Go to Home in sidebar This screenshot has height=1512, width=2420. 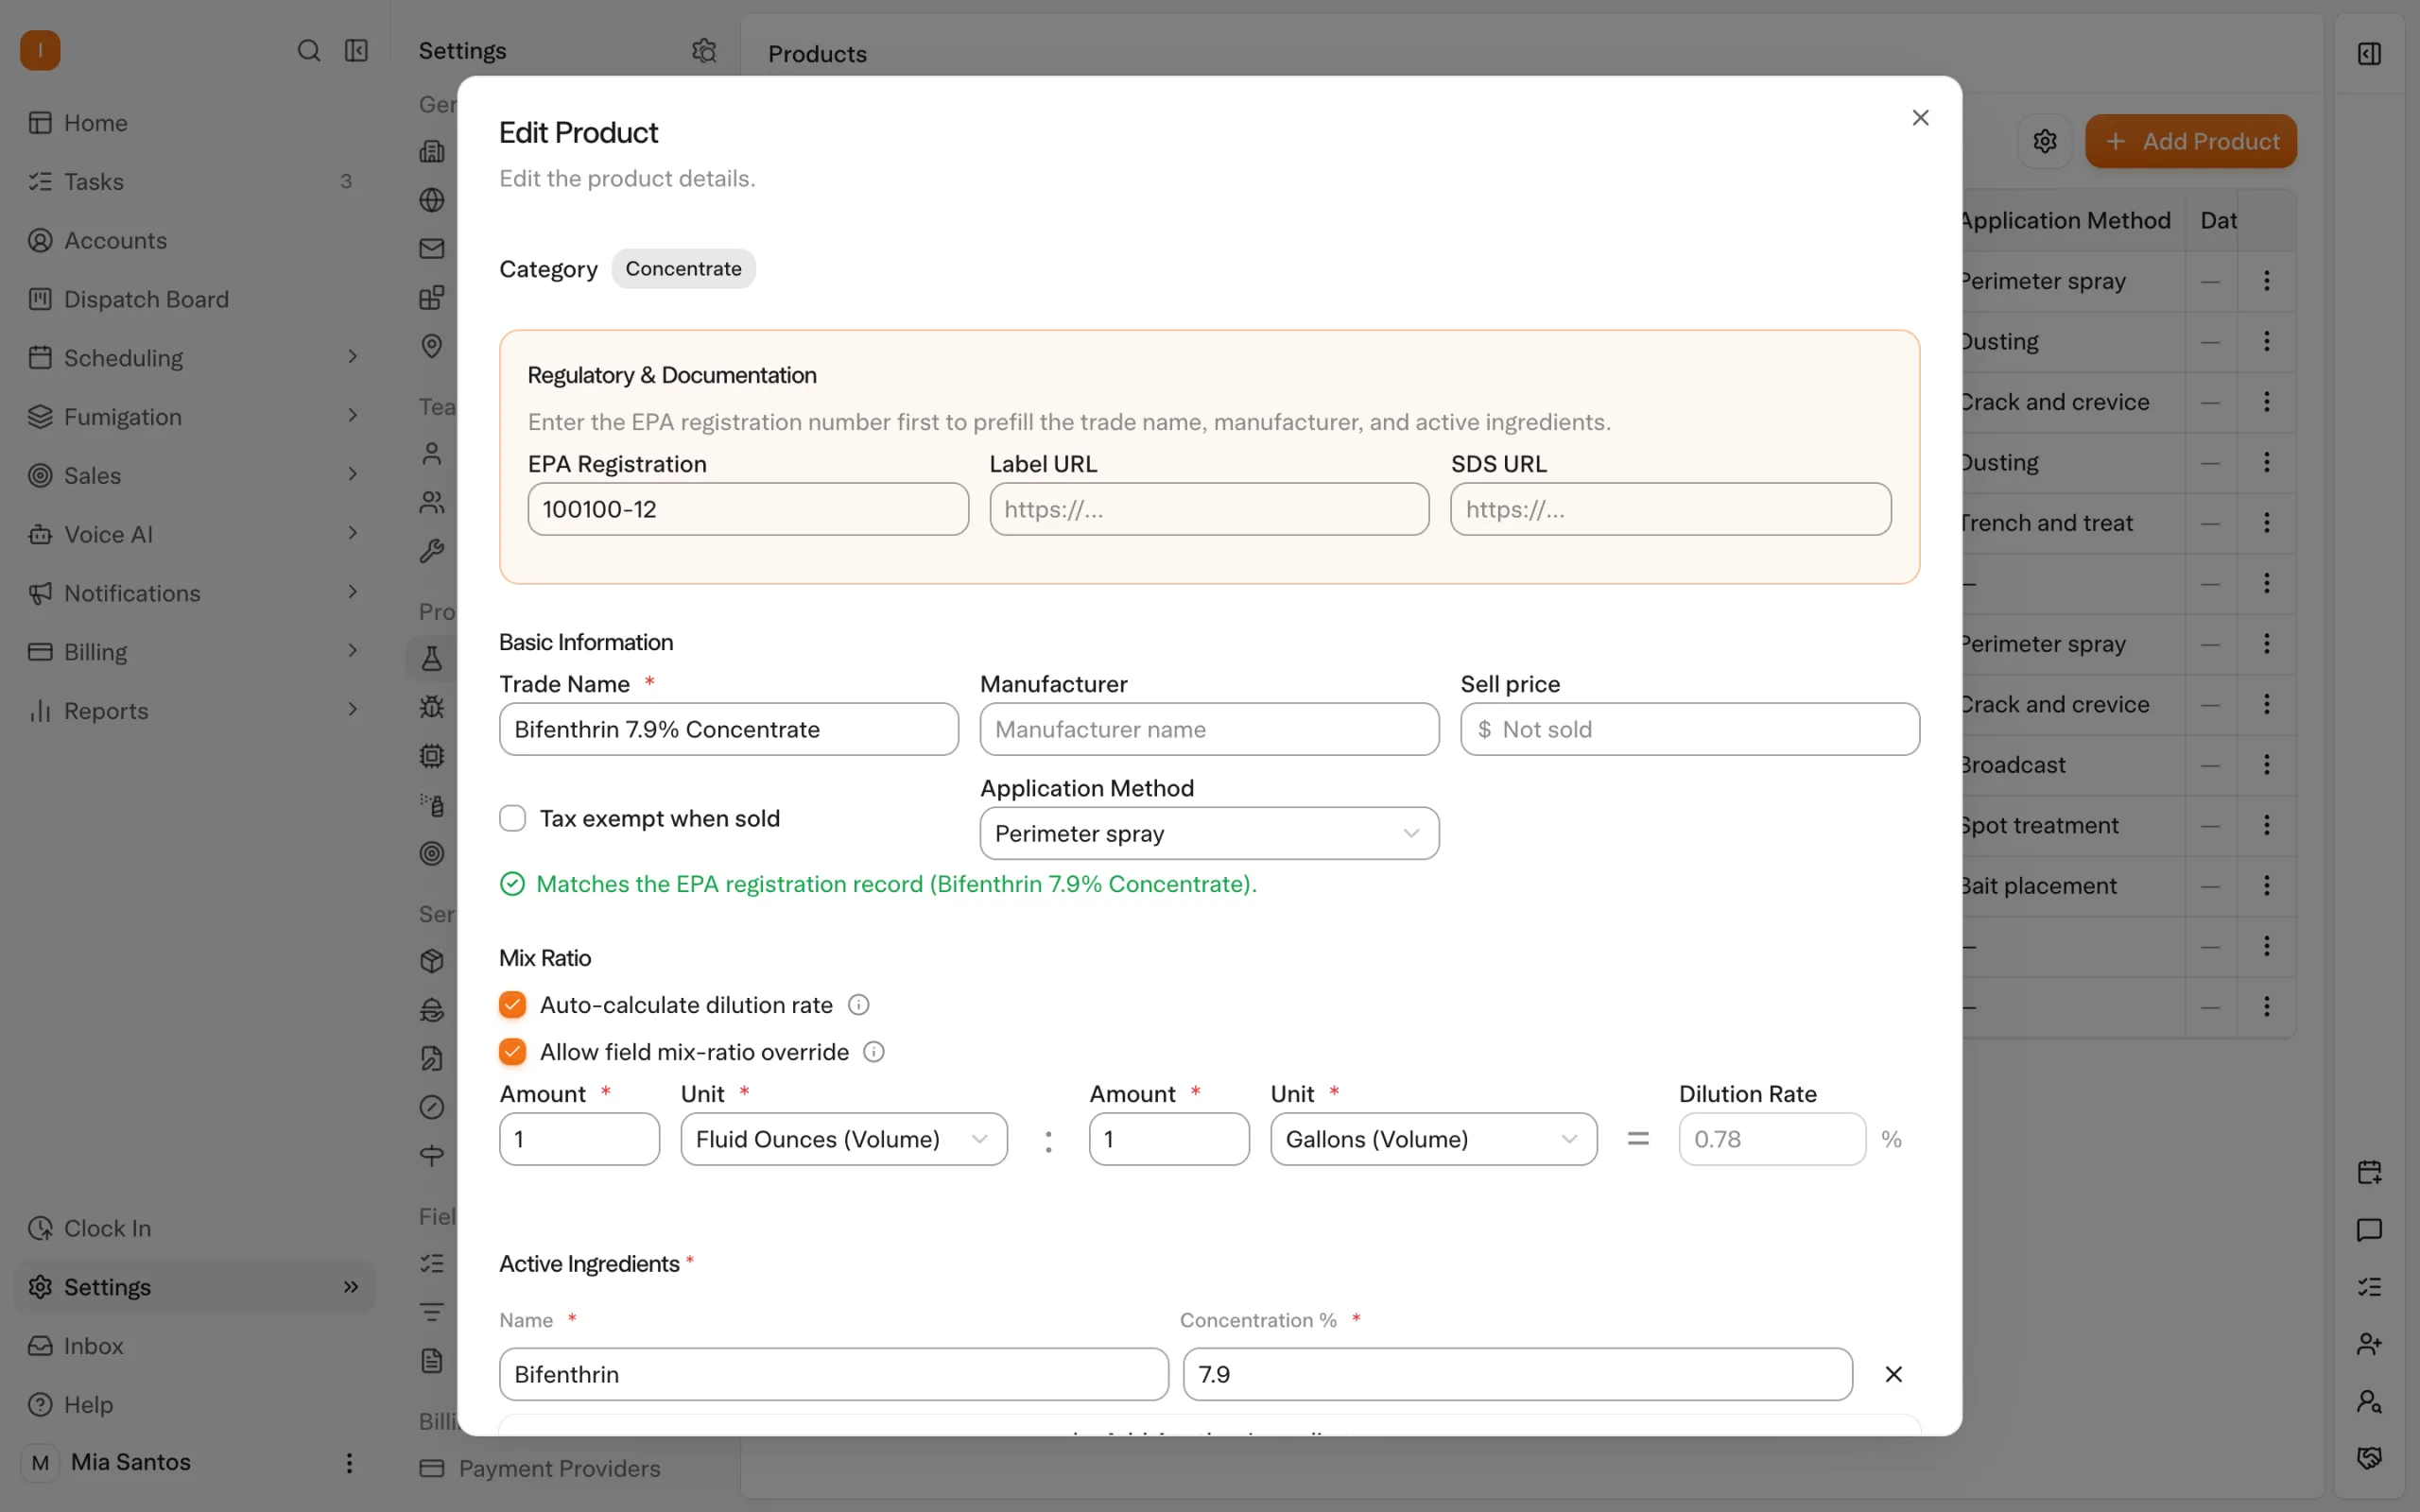click(x=193, y=122)
